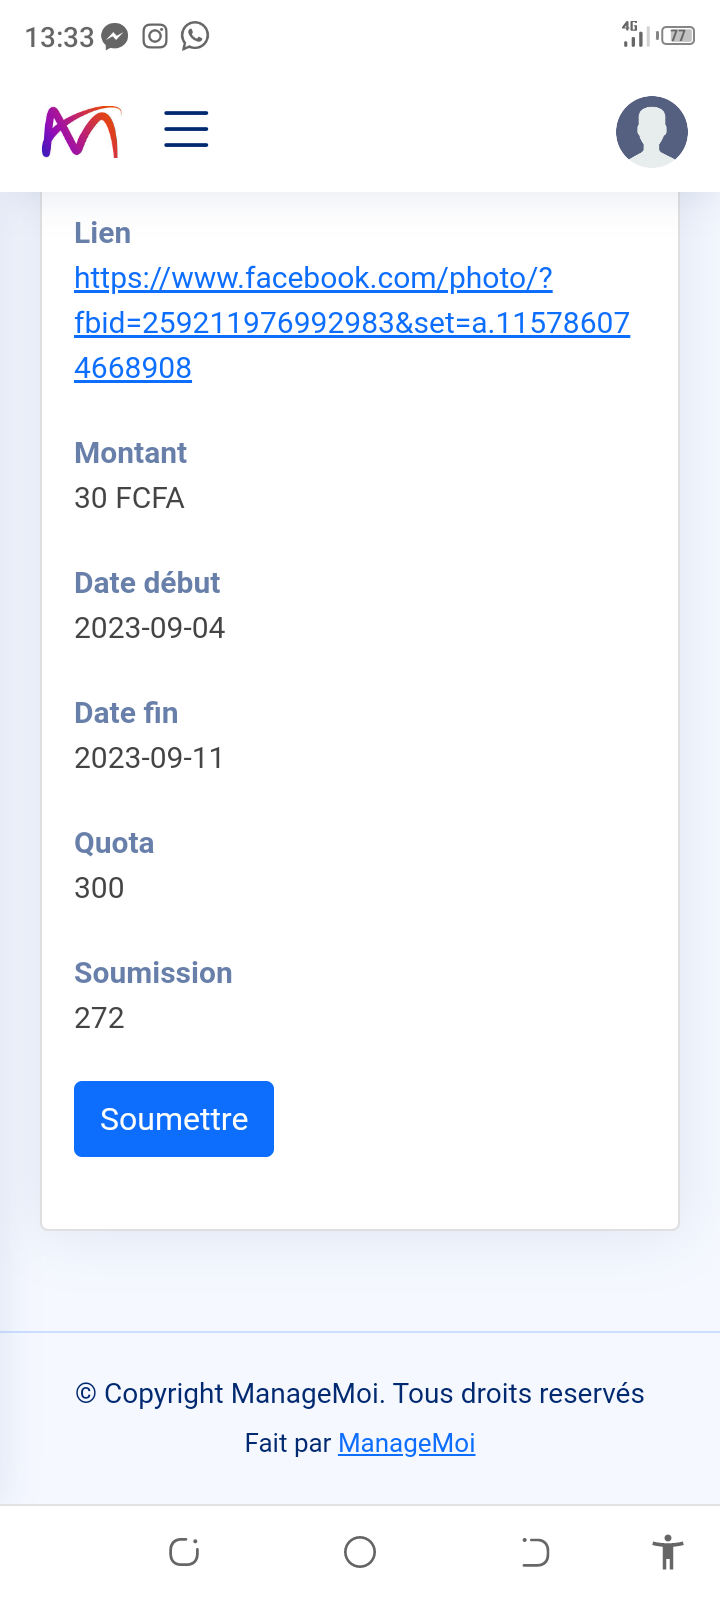Tap the battery indicator in status bar
The height and width of the screenshot is (1600, 720).
[678, 36]
